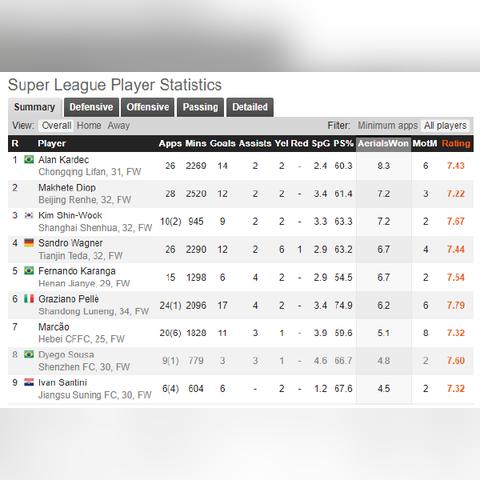Open the Defensive statistics tab
The width and height of the screenshot is (480, 480).
[91, 107]
